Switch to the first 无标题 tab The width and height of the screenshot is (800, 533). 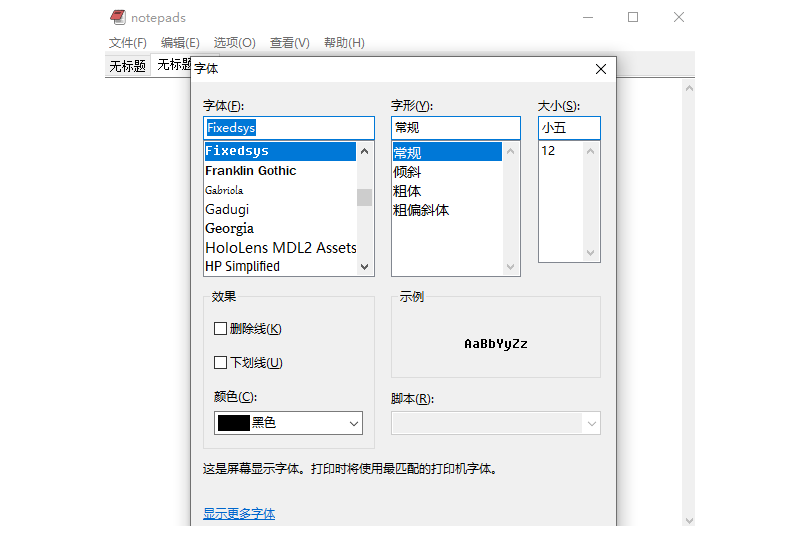128,66
